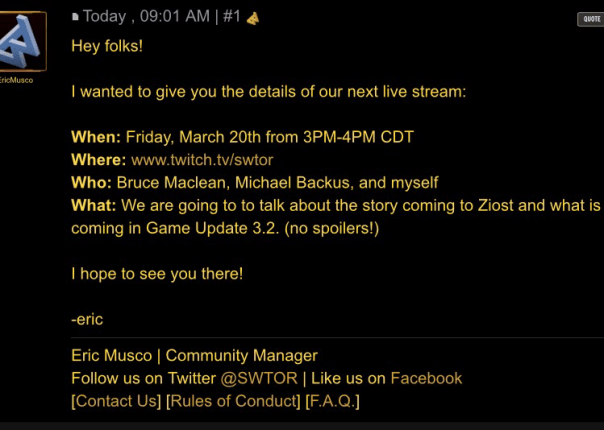Open the #1 post permalink
This screenshot has width=604, height=430.
233,17
